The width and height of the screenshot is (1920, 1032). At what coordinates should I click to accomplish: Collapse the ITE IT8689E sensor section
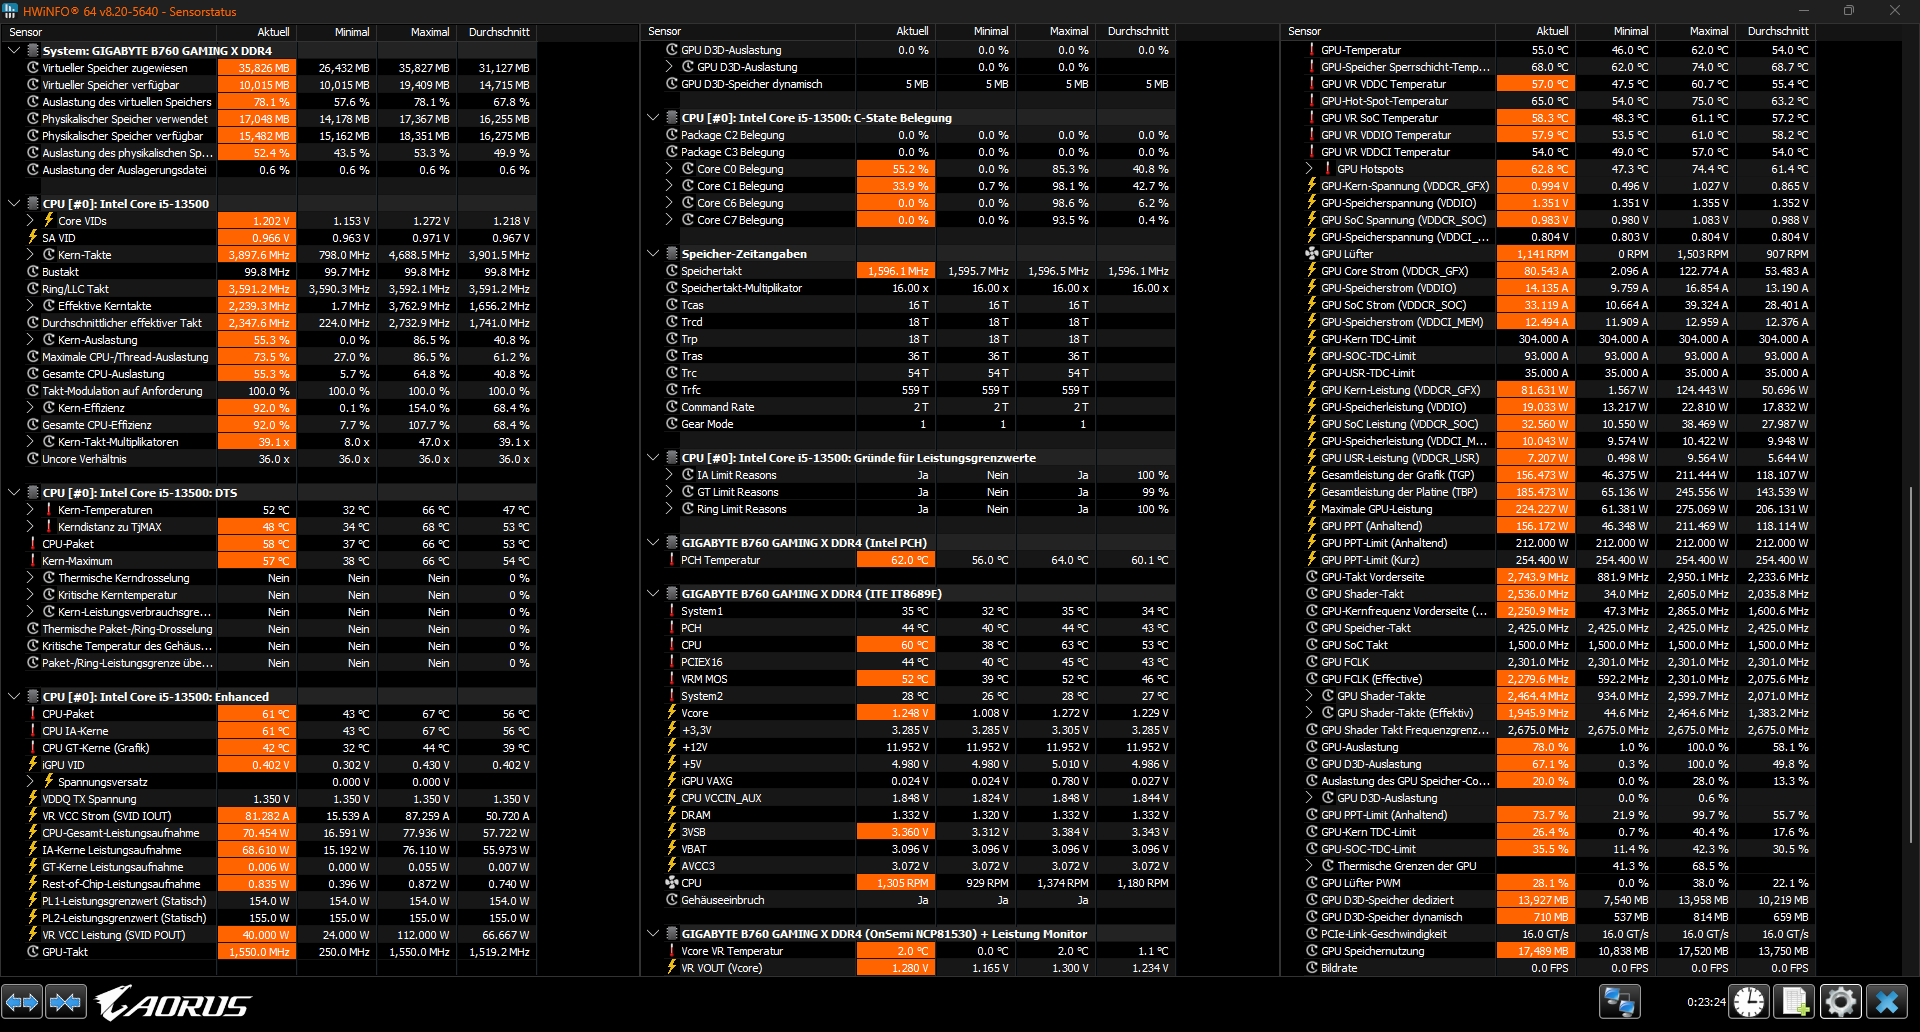(653, 594)
